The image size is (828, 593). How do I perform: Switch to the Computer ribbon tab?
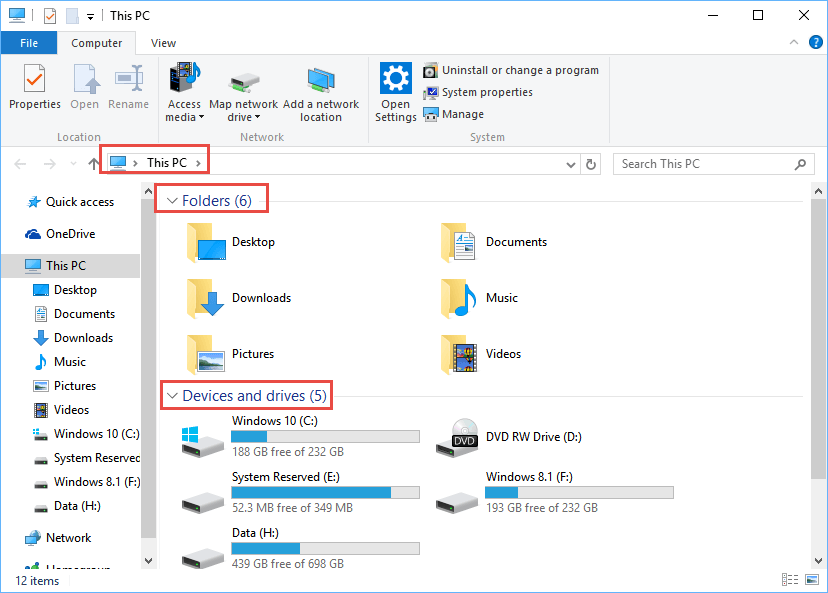pos(96,43)
